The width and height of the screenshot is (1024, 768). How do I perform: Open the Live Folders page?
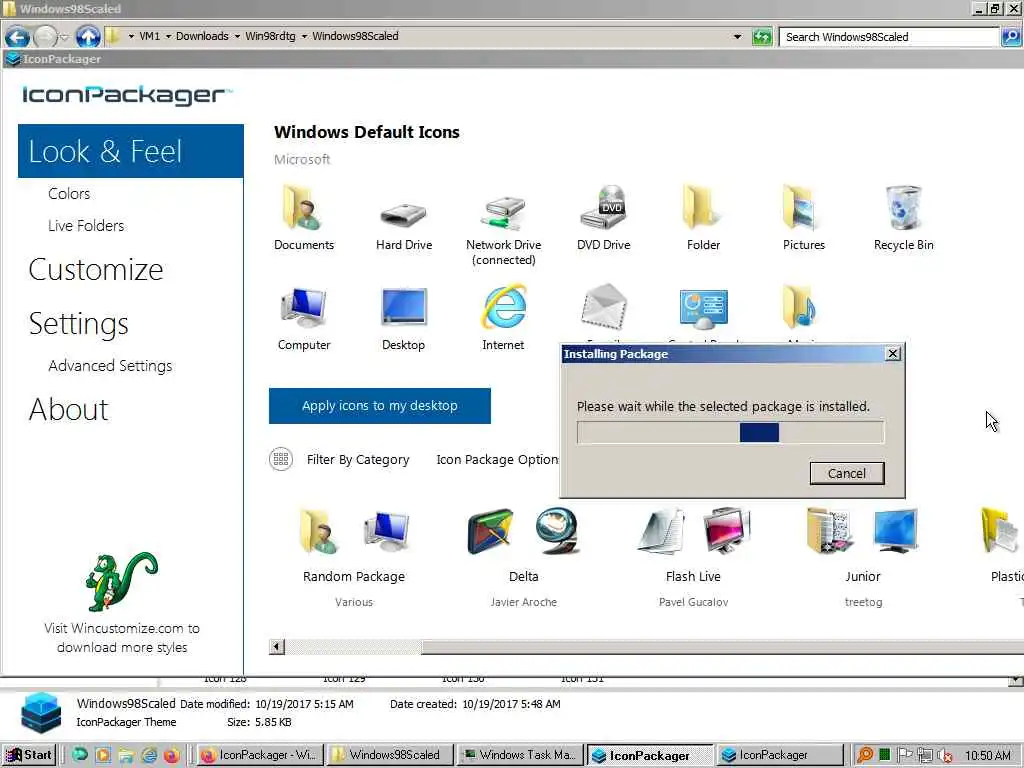[86, 225]
